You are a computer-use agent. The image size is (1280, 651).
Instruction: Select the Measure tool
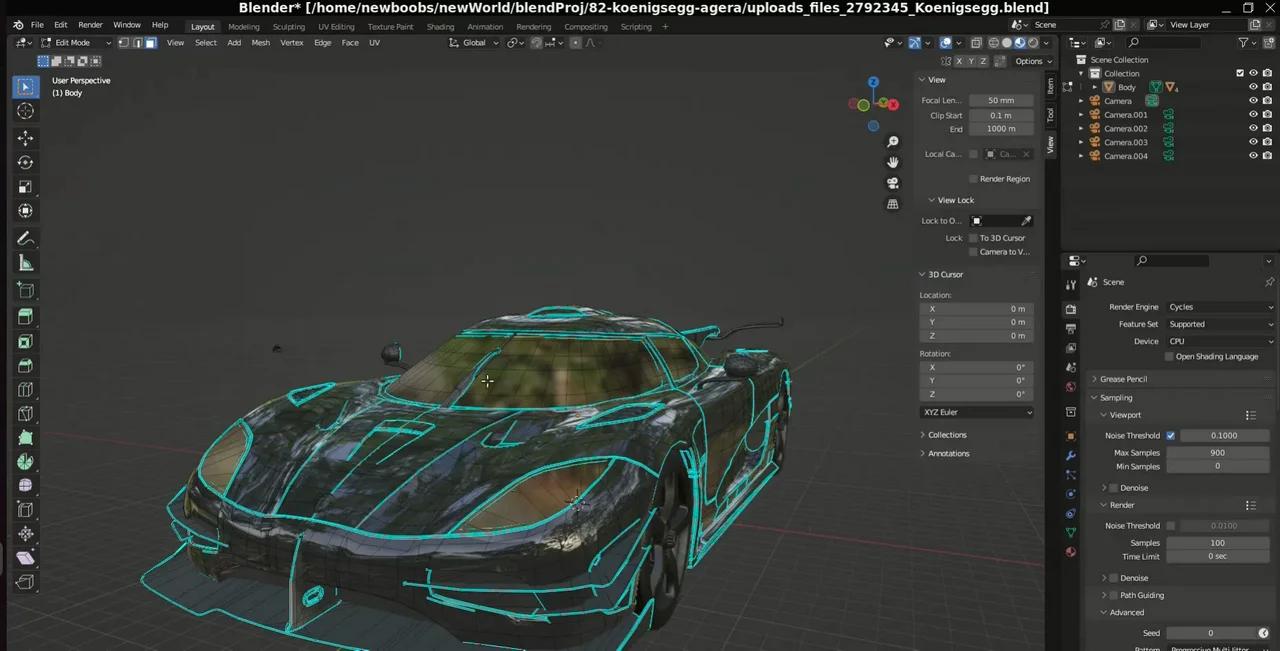(25, 262)
